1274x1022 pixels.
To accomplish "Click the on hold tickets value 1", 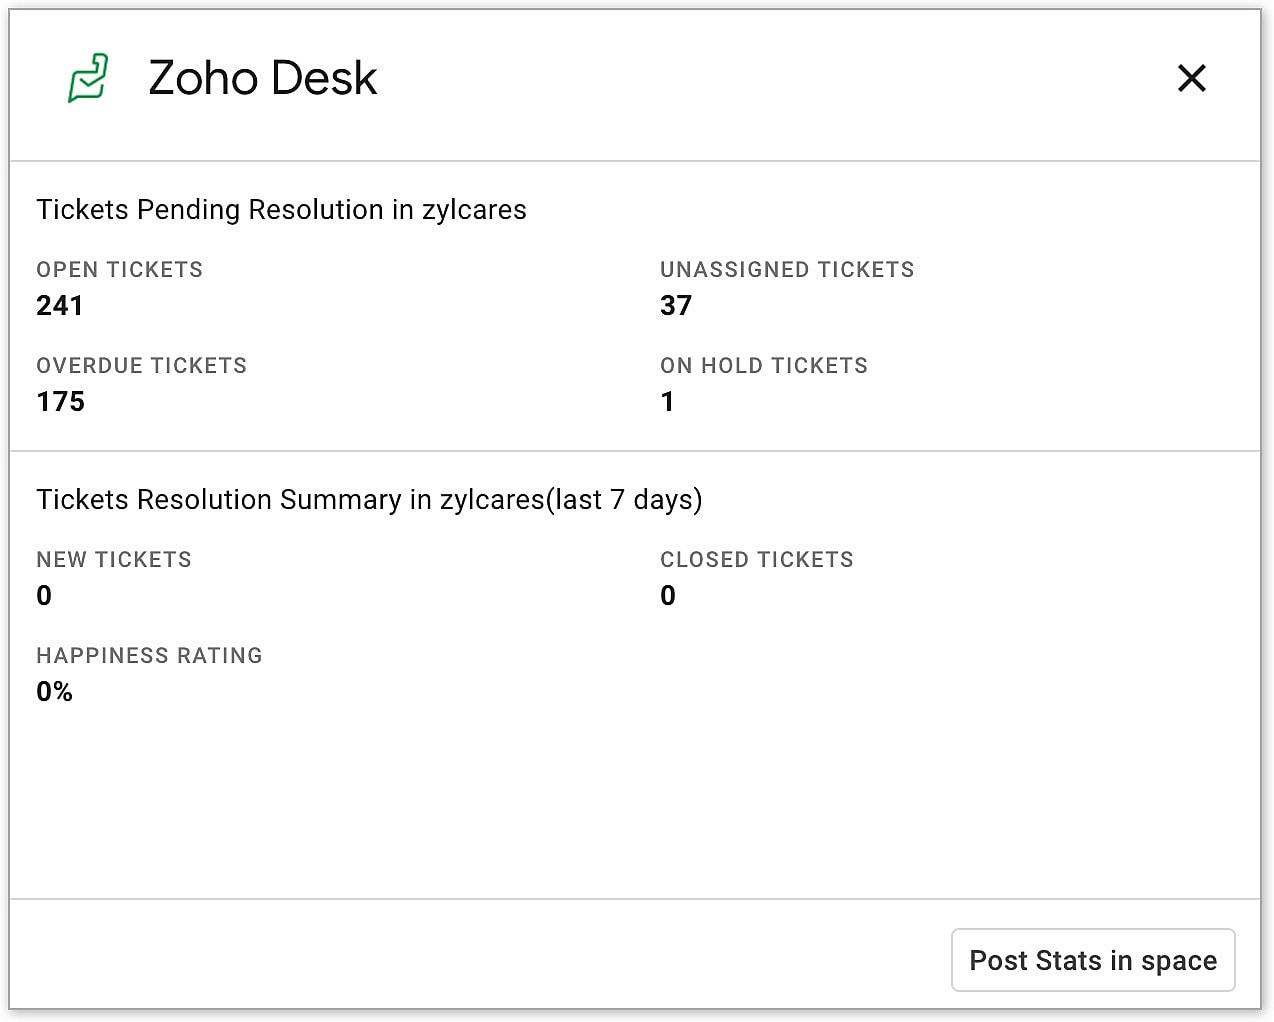I will click(x=668, y=402).
